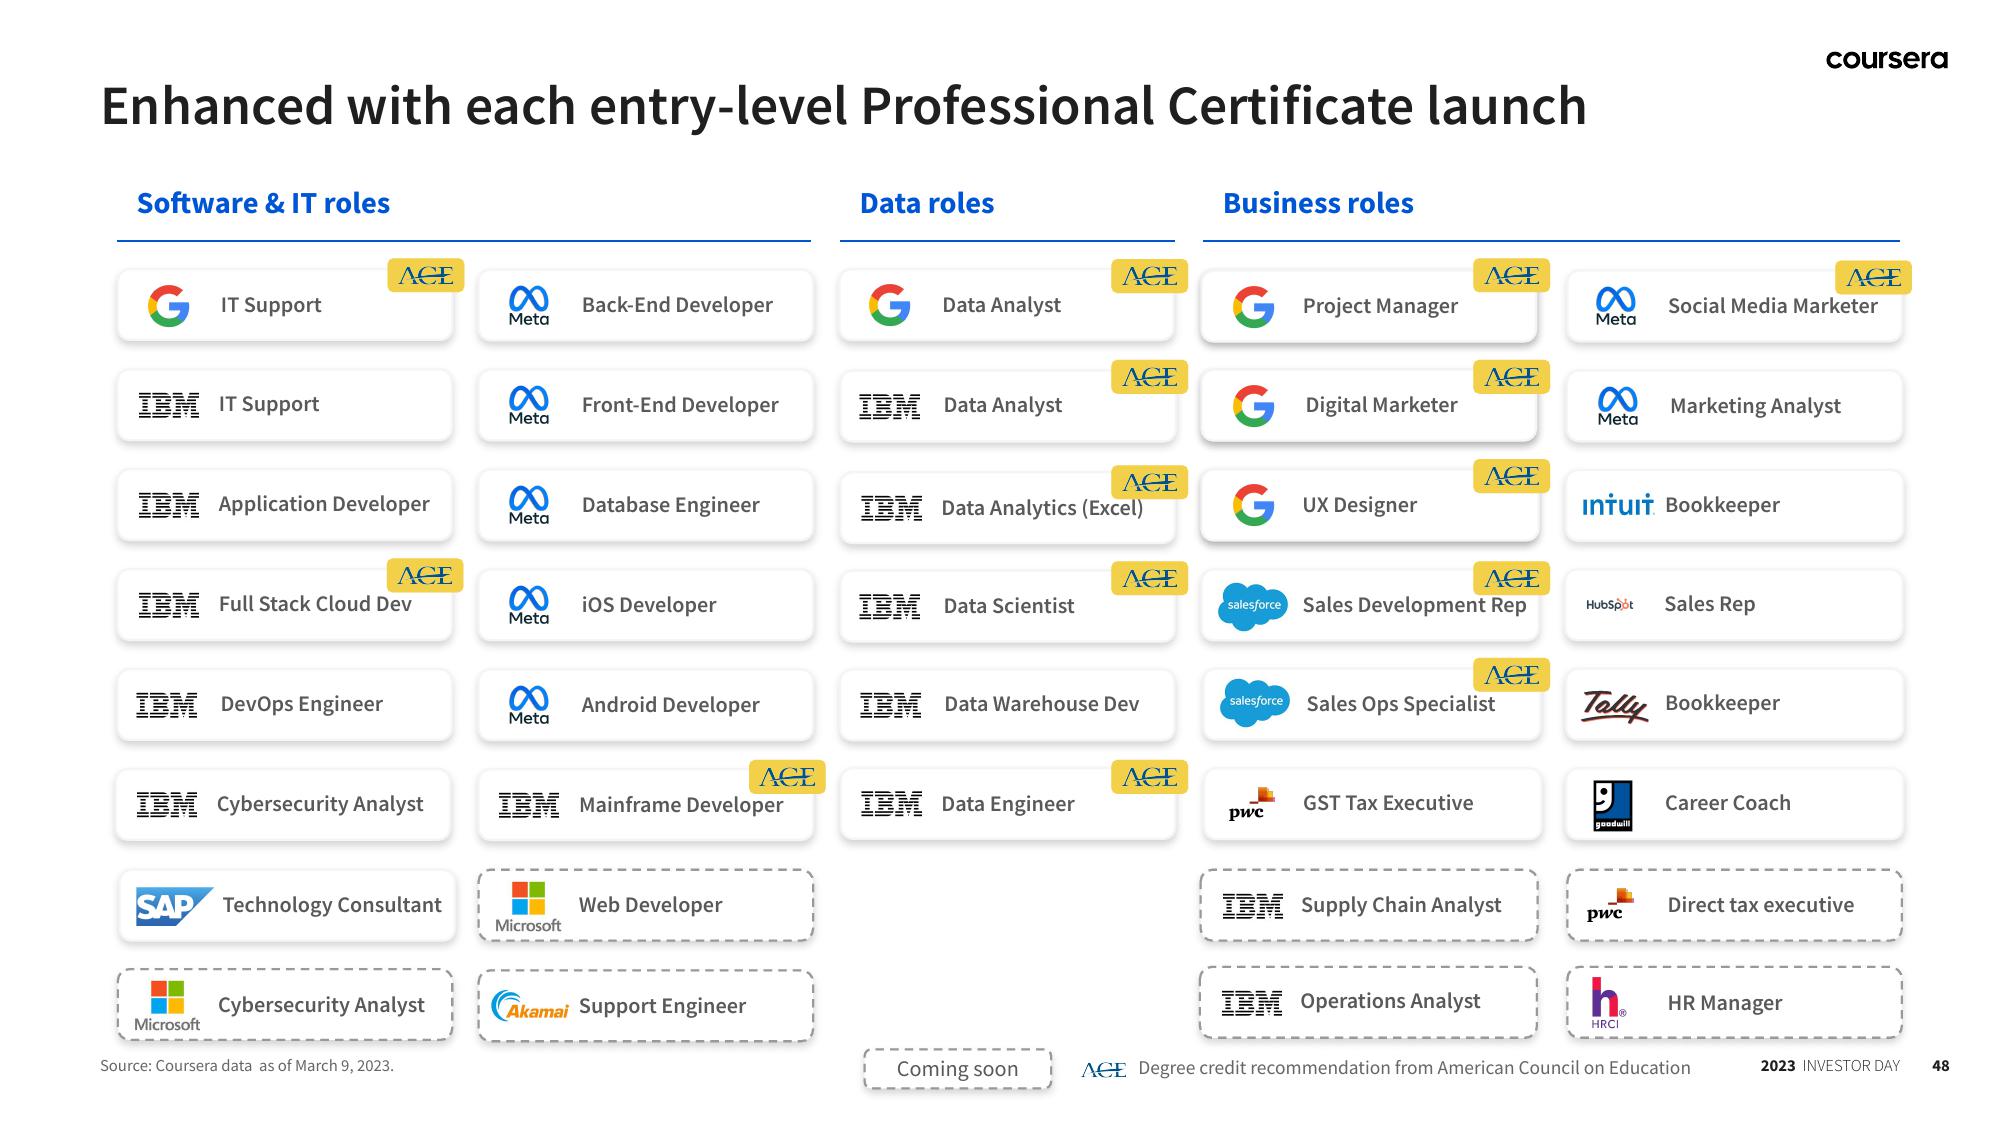The image size is (2000, 1125).
Task: Click the Coming soon legend box
Action: (958, 1069)
